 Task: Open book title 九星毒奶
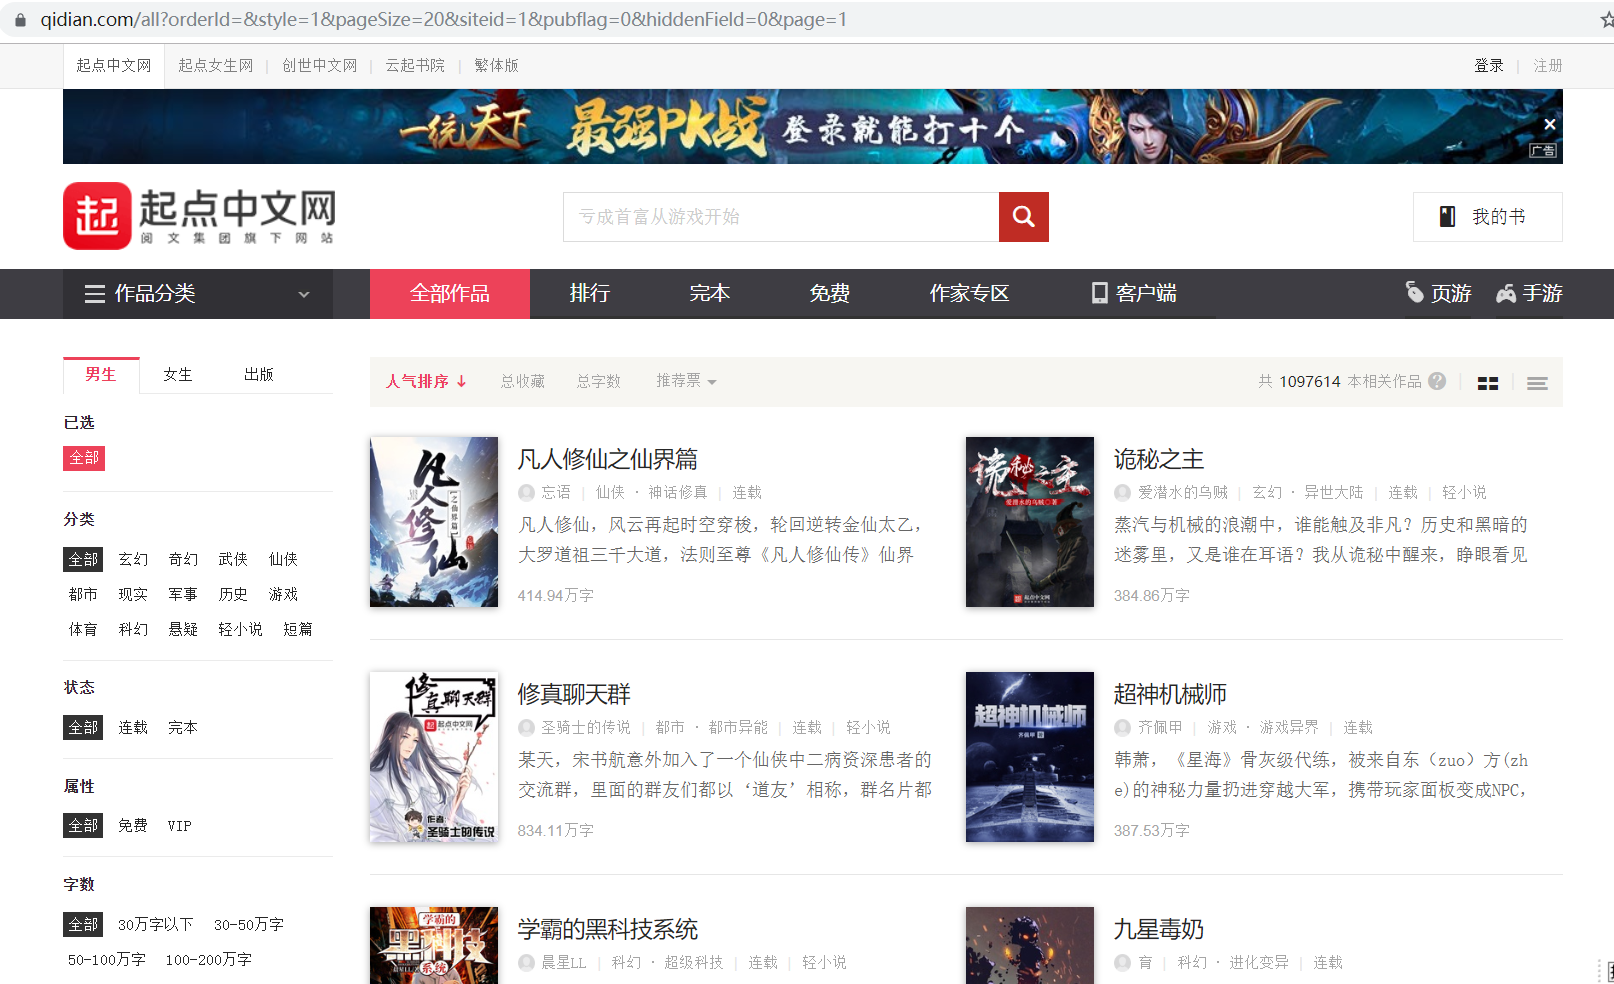[x=1159, y=929]
